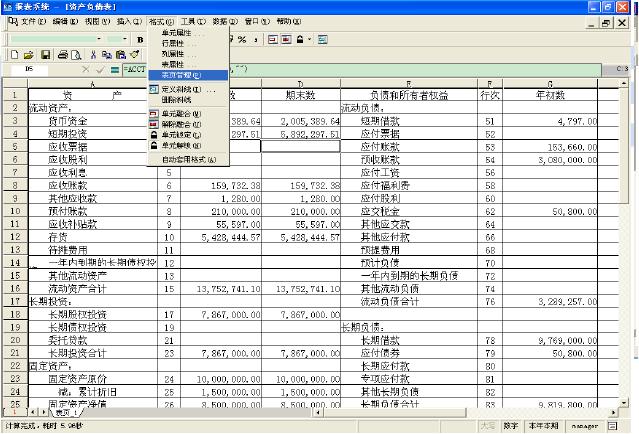Viewport: 639px width, 434px height.
Task: Open Print Preview from the toolbar
Action: (x=76, y=55)
